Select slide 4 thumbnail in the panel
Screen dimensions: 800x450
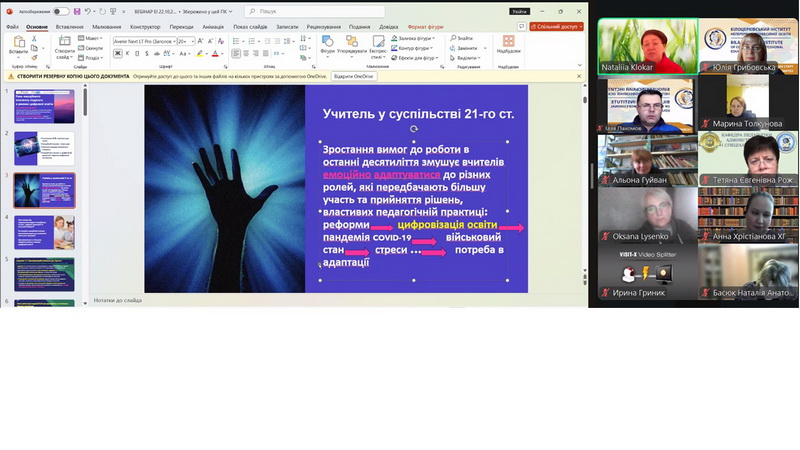pos(44,232)
